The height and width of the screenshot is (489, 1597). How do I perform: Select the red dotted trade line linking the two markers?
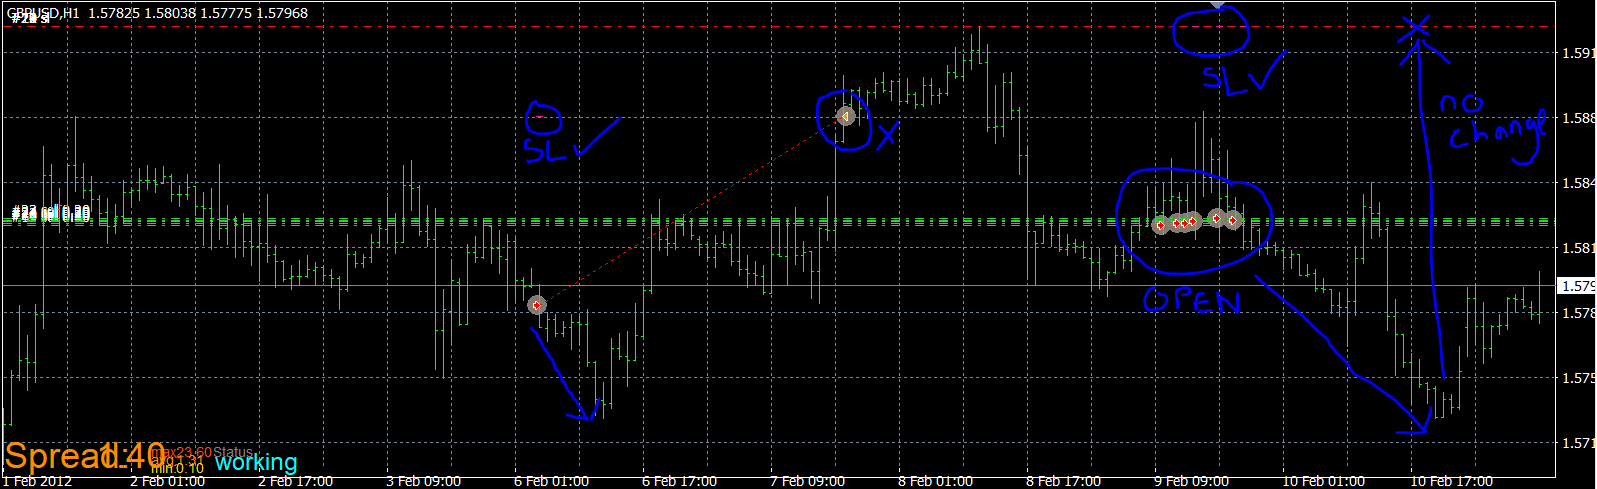691,211
